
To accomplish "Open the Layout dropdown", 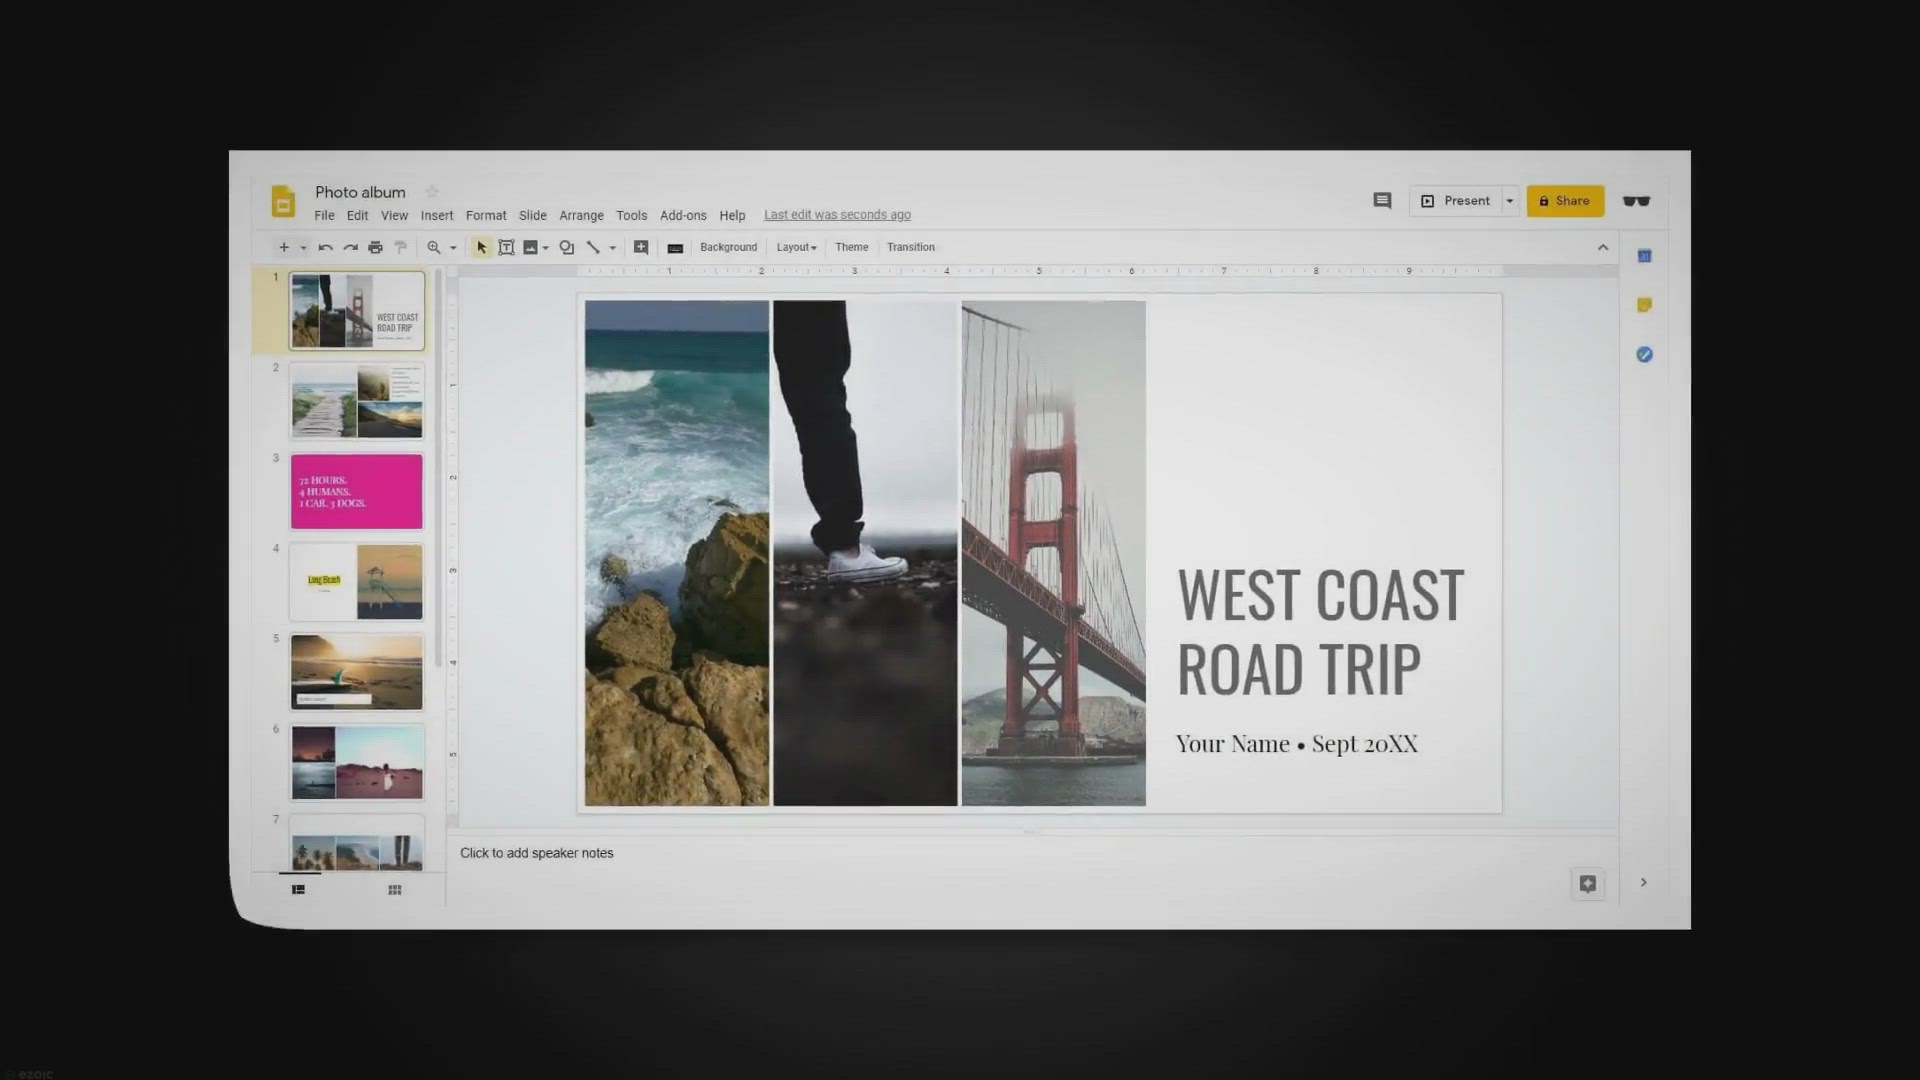I will [796, 247].
